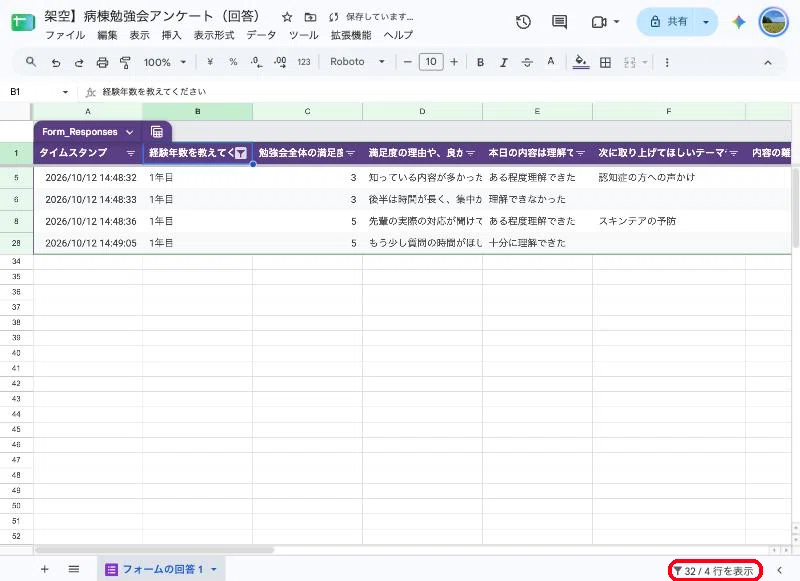Open the active filter on 経験年数 column
The width and height of the screenshot is (800, 581).
click(x=241, y=153)
